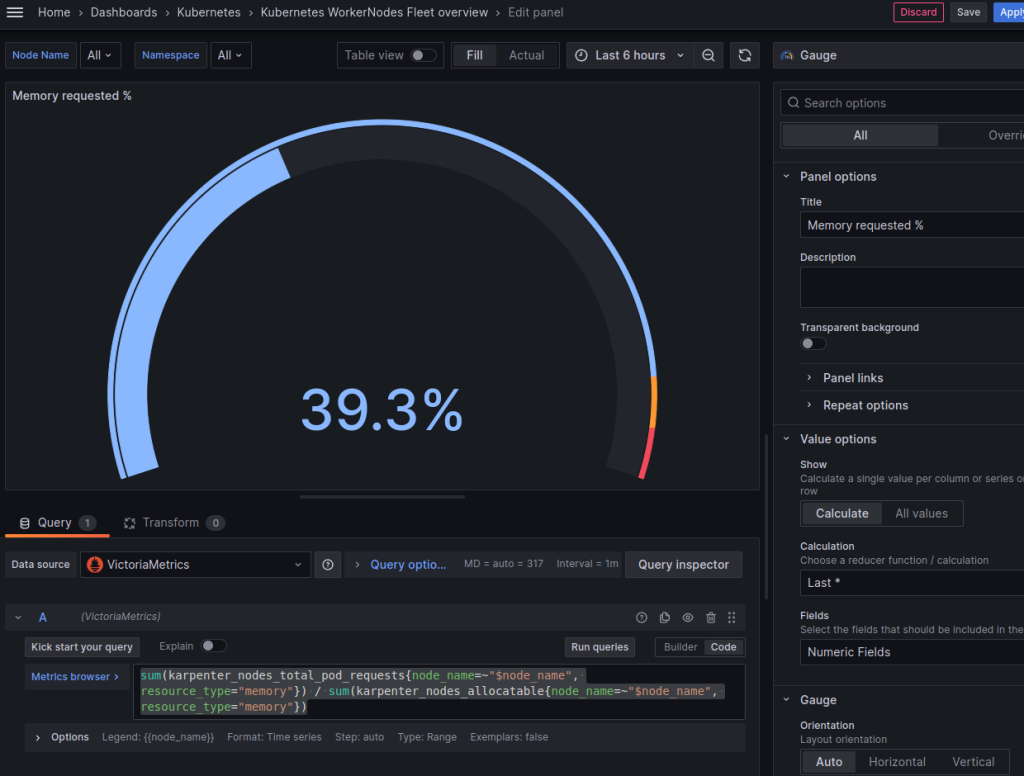Zoom out the dashboard time range
Viewport: 1024px width, 776px height.
click(709, 55)
